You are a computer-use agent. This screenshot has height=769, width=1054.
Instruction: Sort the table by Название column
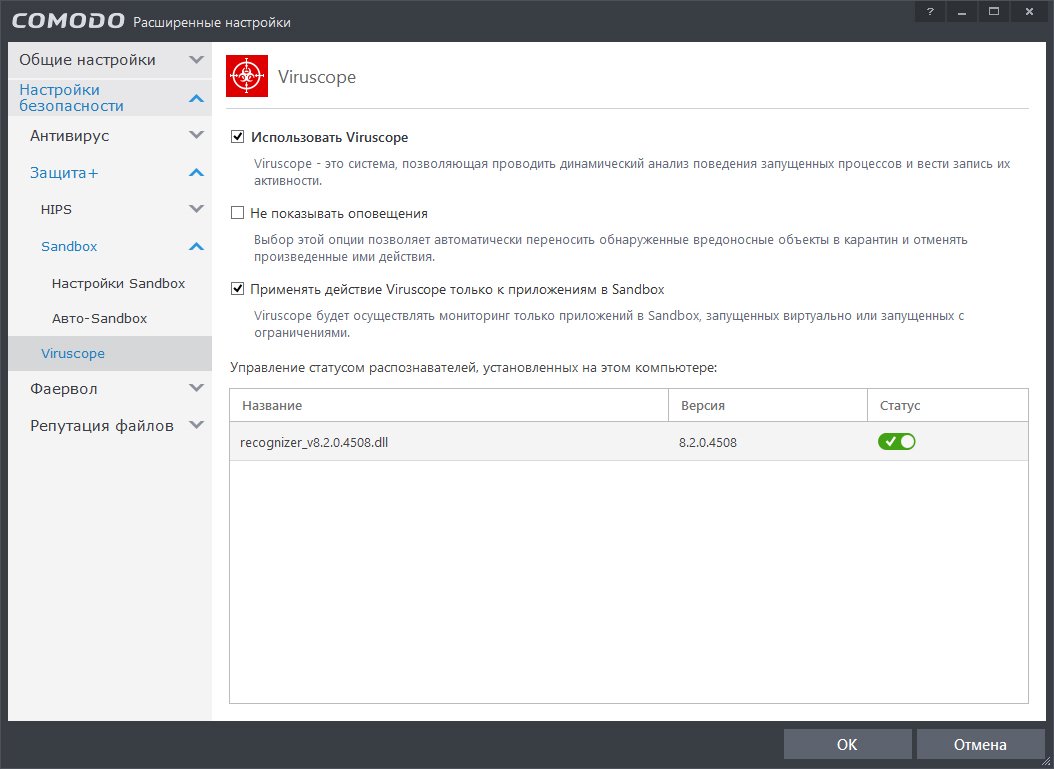click(448, 405)
